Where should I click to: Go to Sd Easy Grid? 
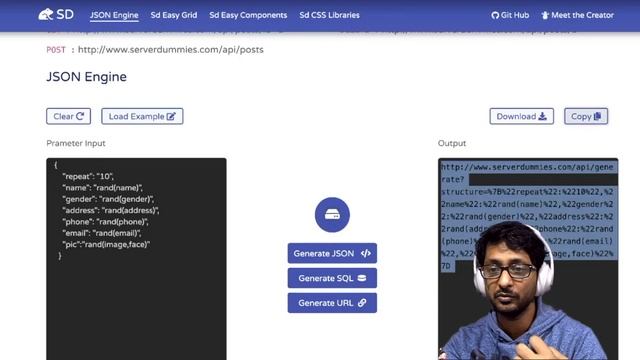click(173, 15)
